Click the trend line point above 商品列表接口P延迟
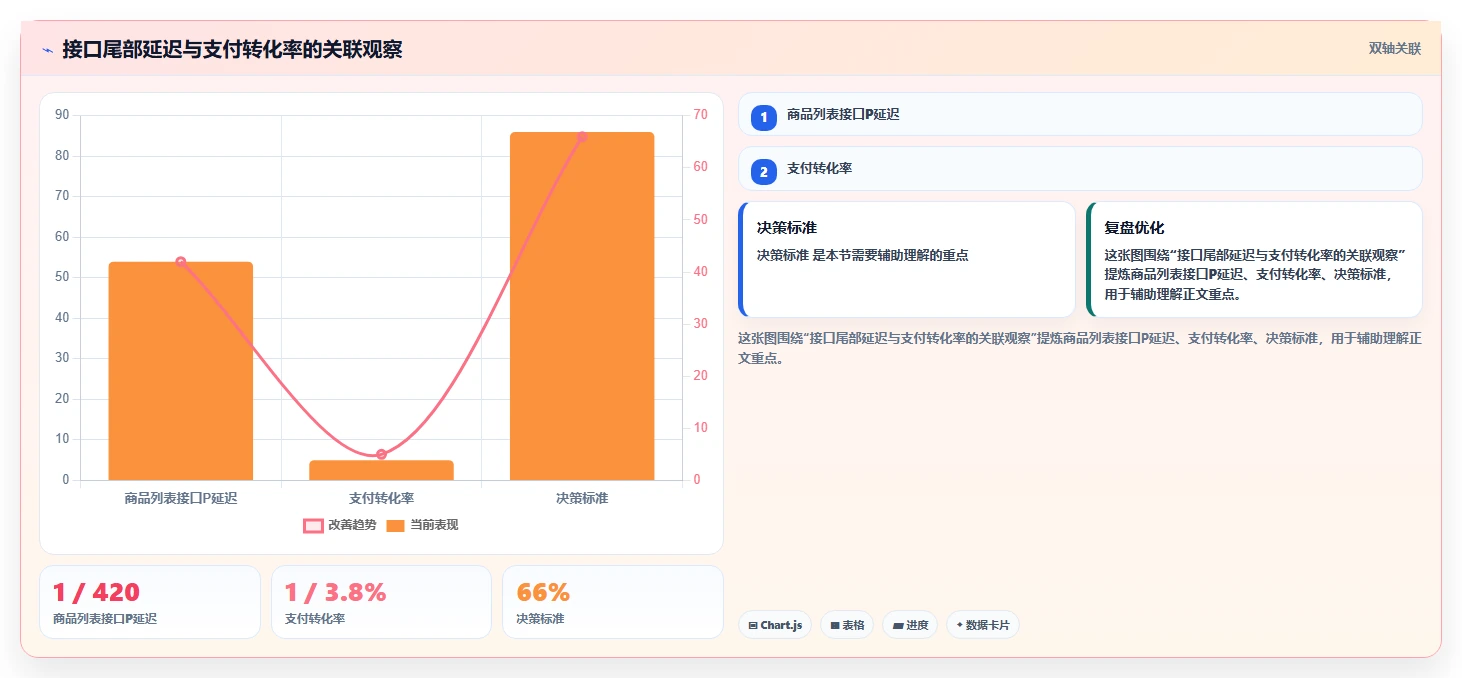Viewport: 1462px width, 678px height. [181, 262]
